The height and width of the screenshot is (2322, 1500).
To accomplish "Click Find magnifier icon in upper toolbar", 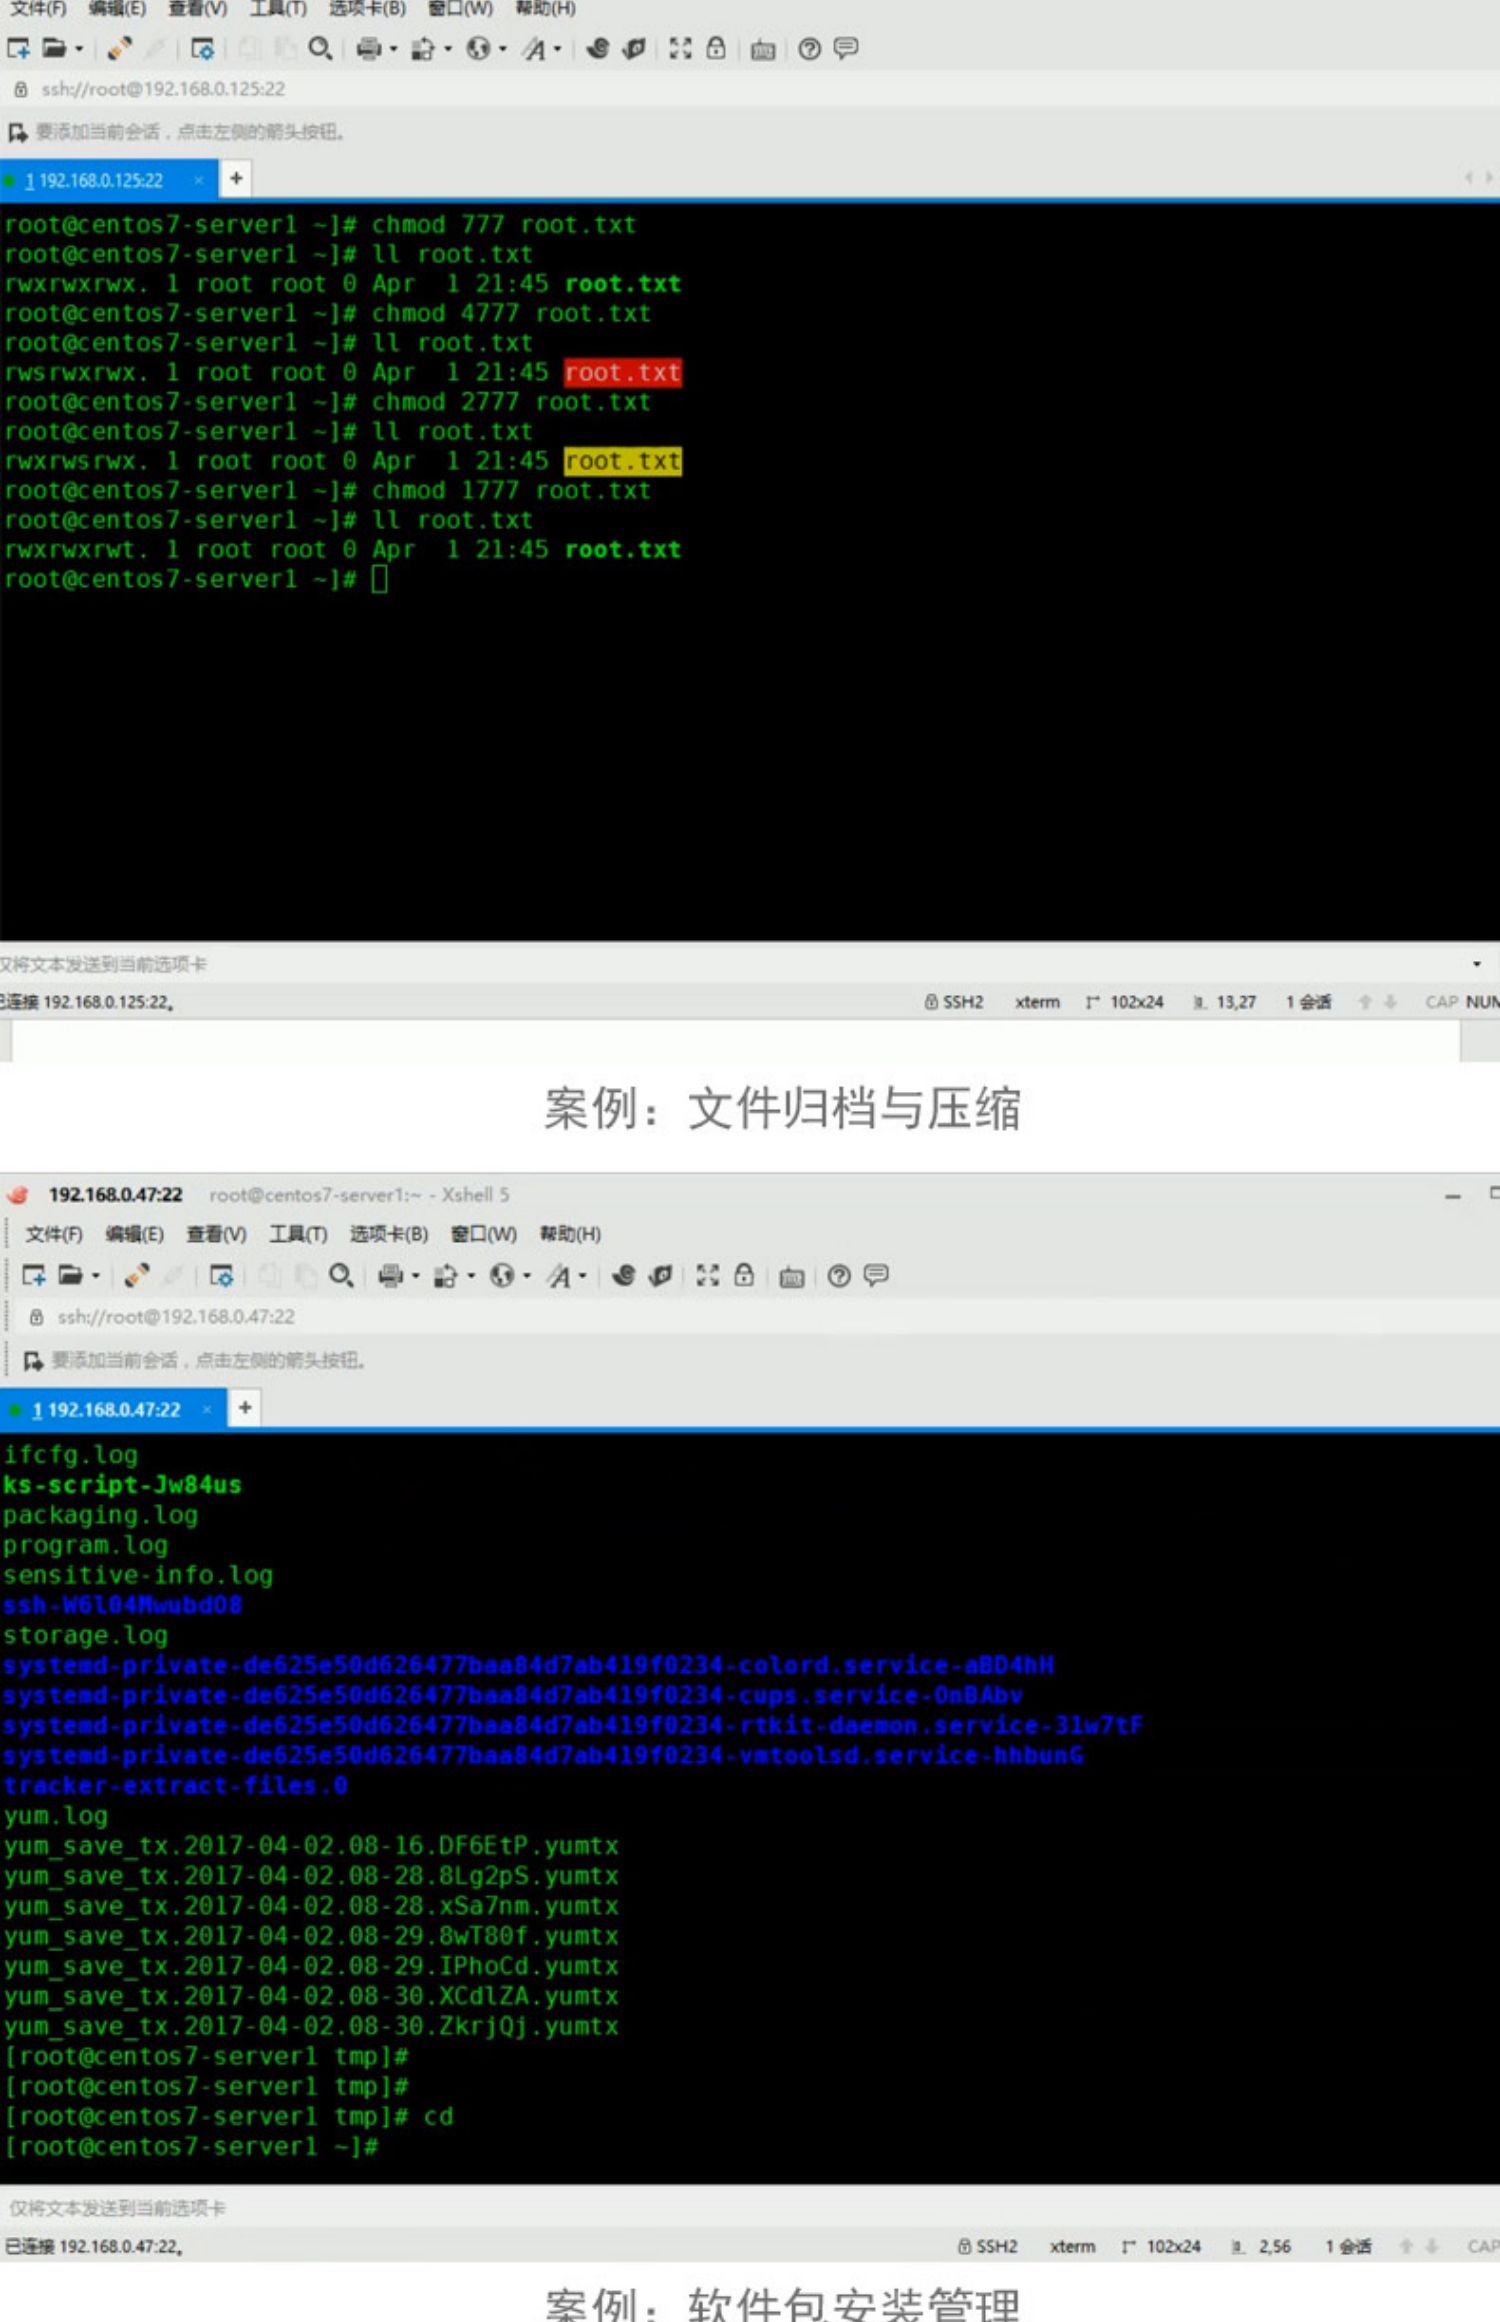I will point(320,48).
